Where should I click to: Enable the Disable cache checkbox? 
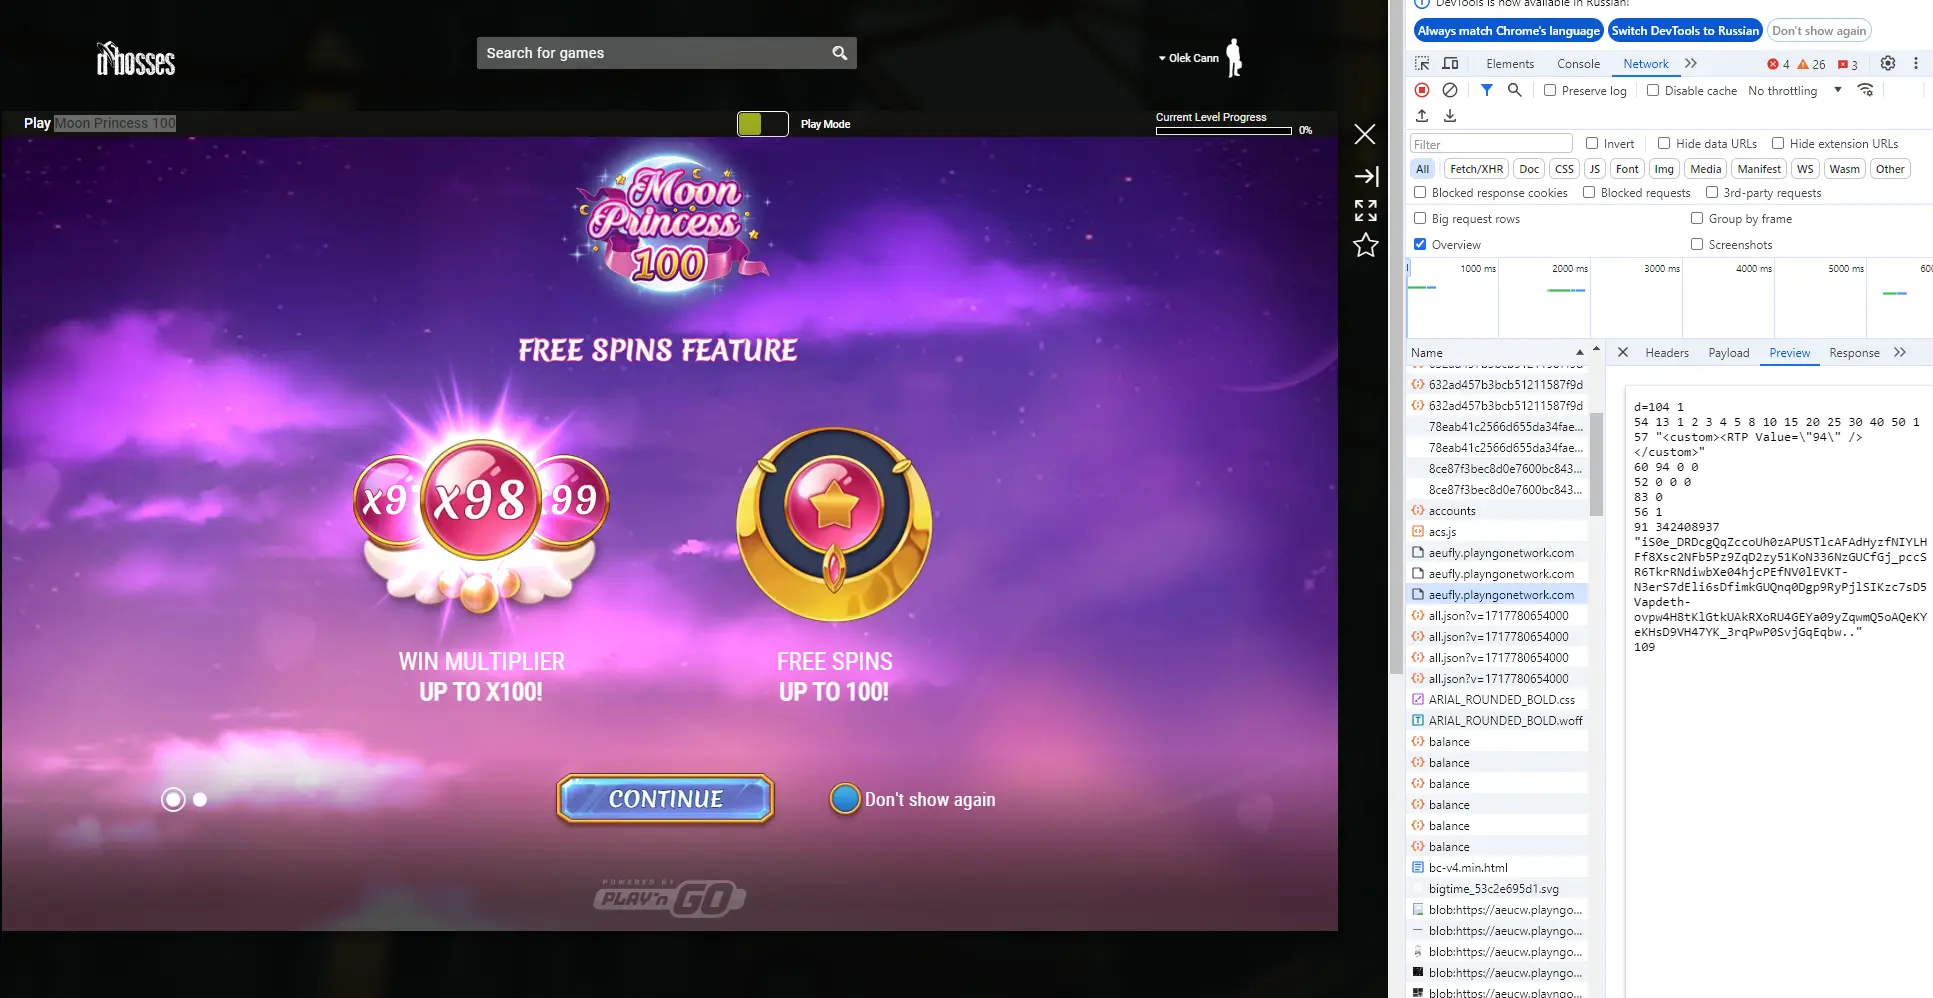pyautogui.click(x=1653, y=90)
